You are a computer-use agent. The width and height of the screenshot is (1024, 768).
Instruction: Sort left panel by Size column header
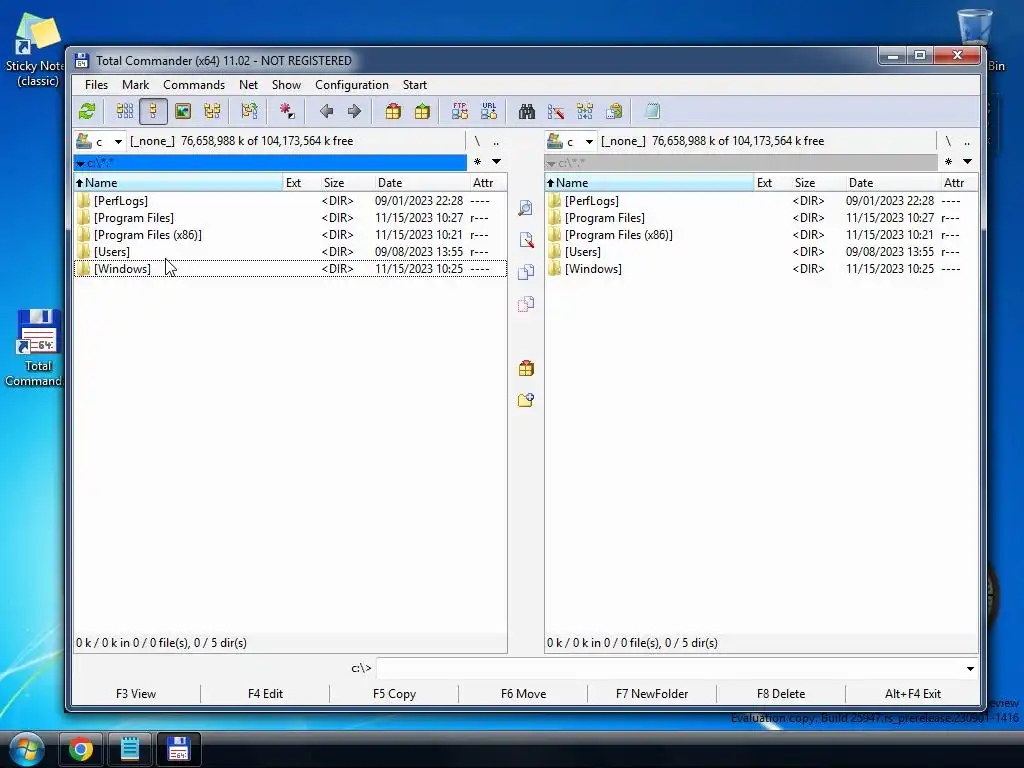coord(347,183)
